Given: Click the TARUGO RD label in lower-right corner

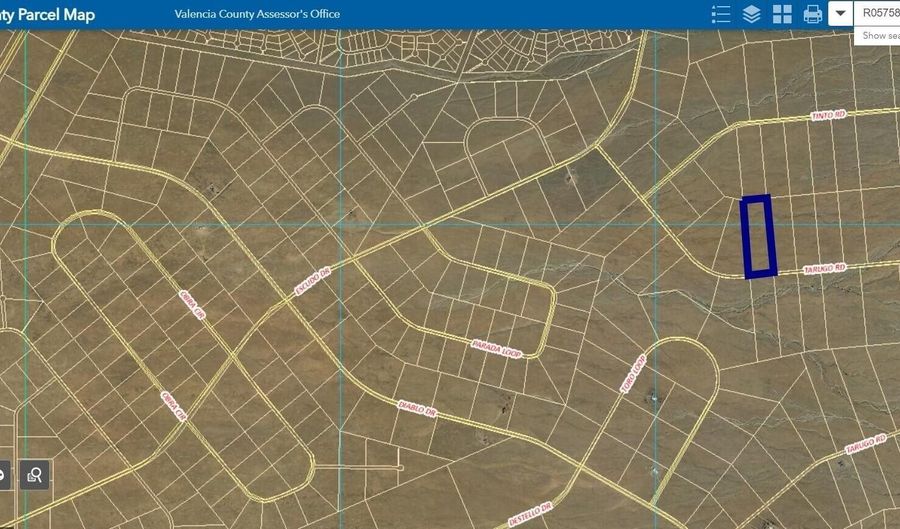Looking at the screenshot, I should click(865, 444).
